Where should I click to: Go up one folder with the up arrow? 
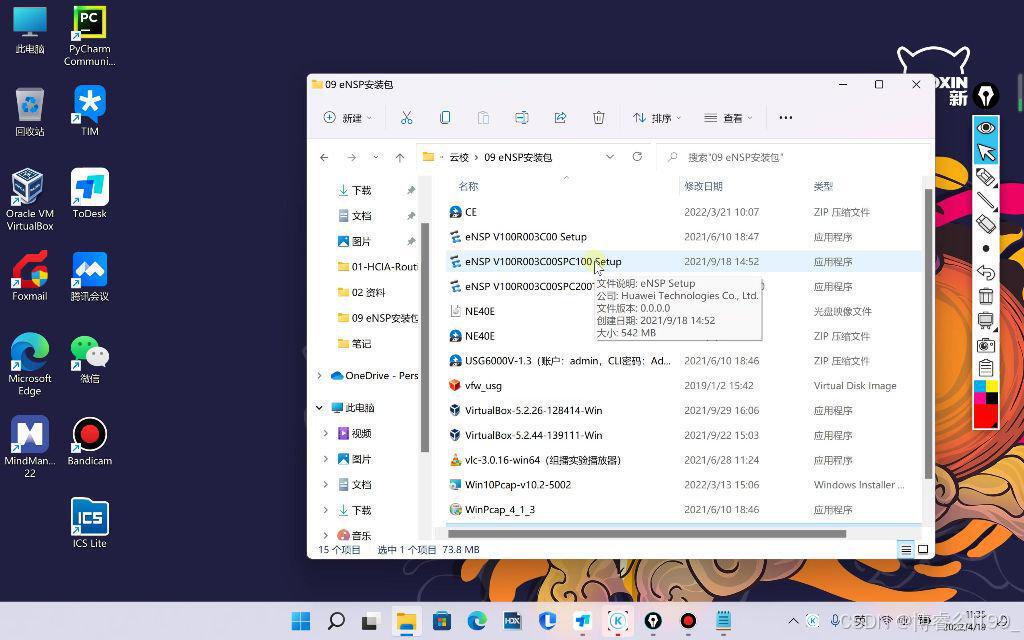point(400,157)
